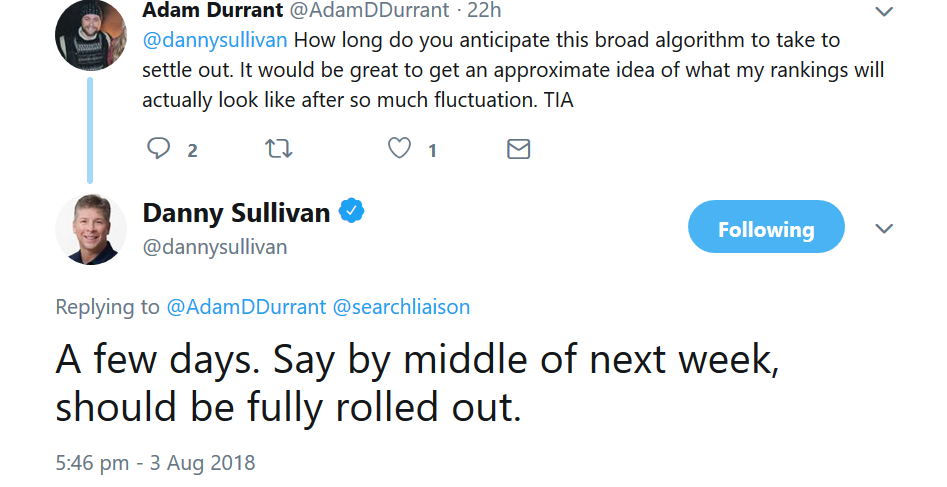Image resolution: width=947 pixels, height=487 pixels.
Task: Toggle the Following button
Action: point(766,229)
